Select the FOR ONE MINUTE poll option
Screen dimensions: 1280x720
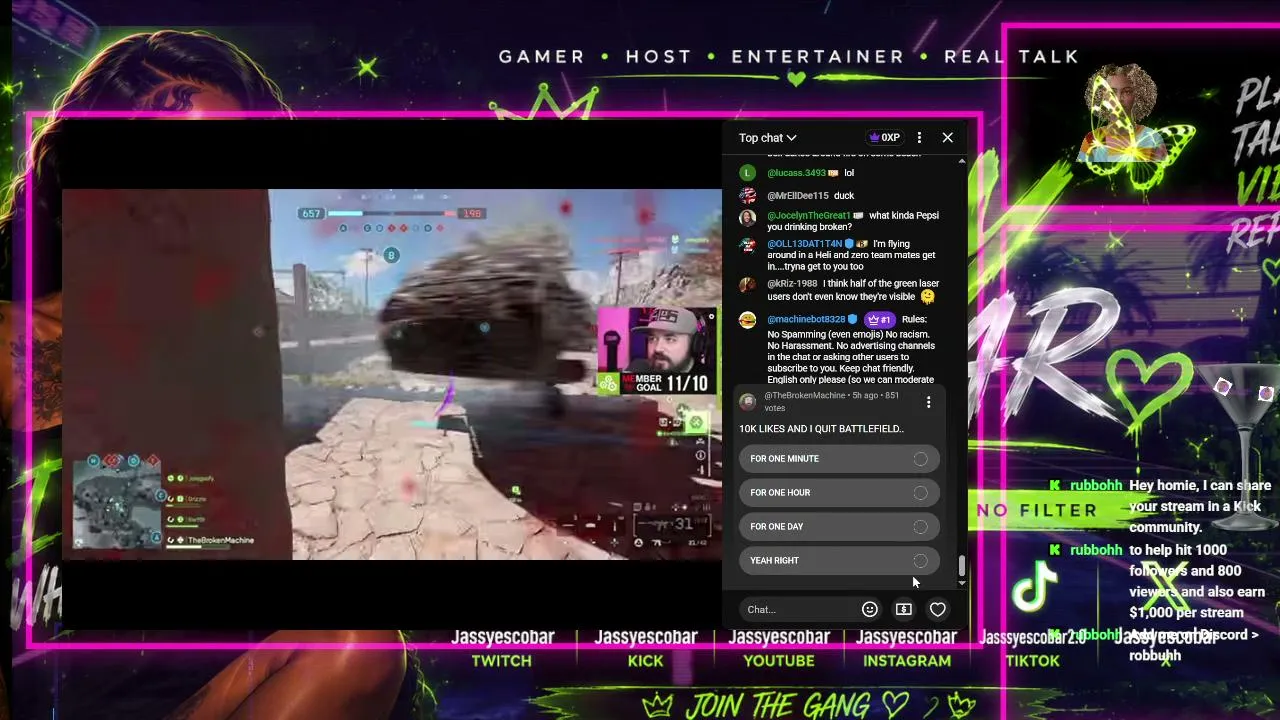pos(839,459)
